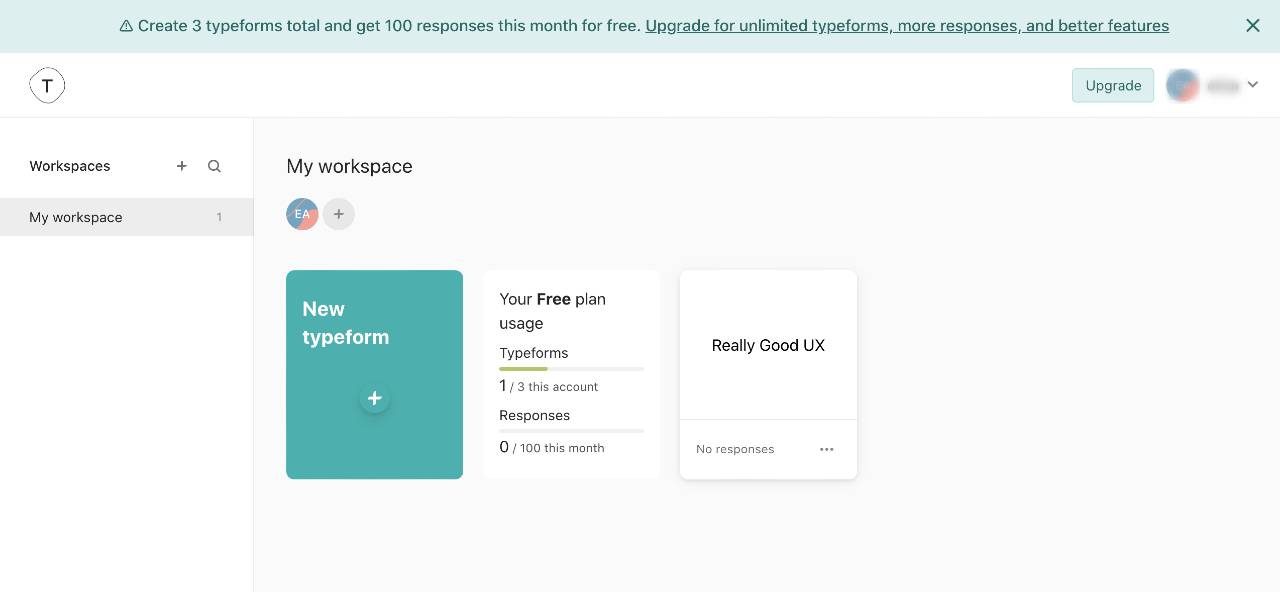
Task: Click the Upgrade button
Action: click(1113, 85)
